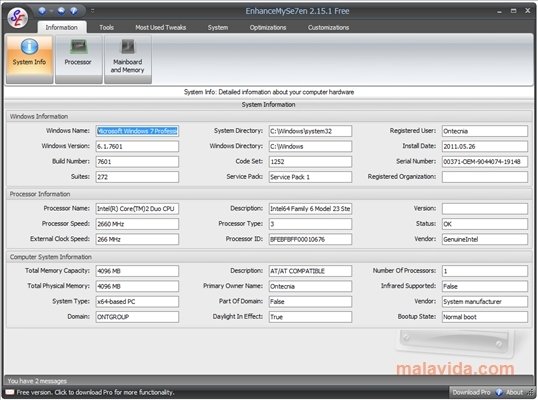Click the Infrared Supported field
Viewport: 538px width, 400px height.
[484, 286]
